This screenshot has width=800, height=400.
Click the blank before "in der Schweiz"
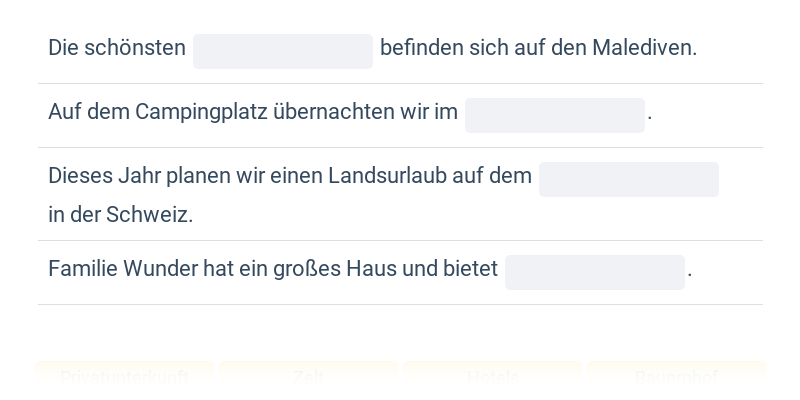click(x=629, y=179)
